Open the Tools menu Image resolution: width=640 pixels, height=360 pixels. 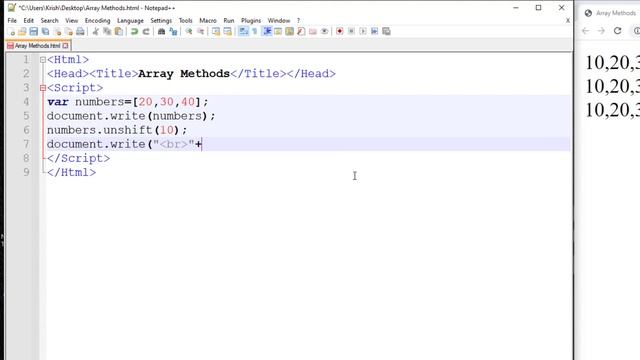click(x=185, y=20)
